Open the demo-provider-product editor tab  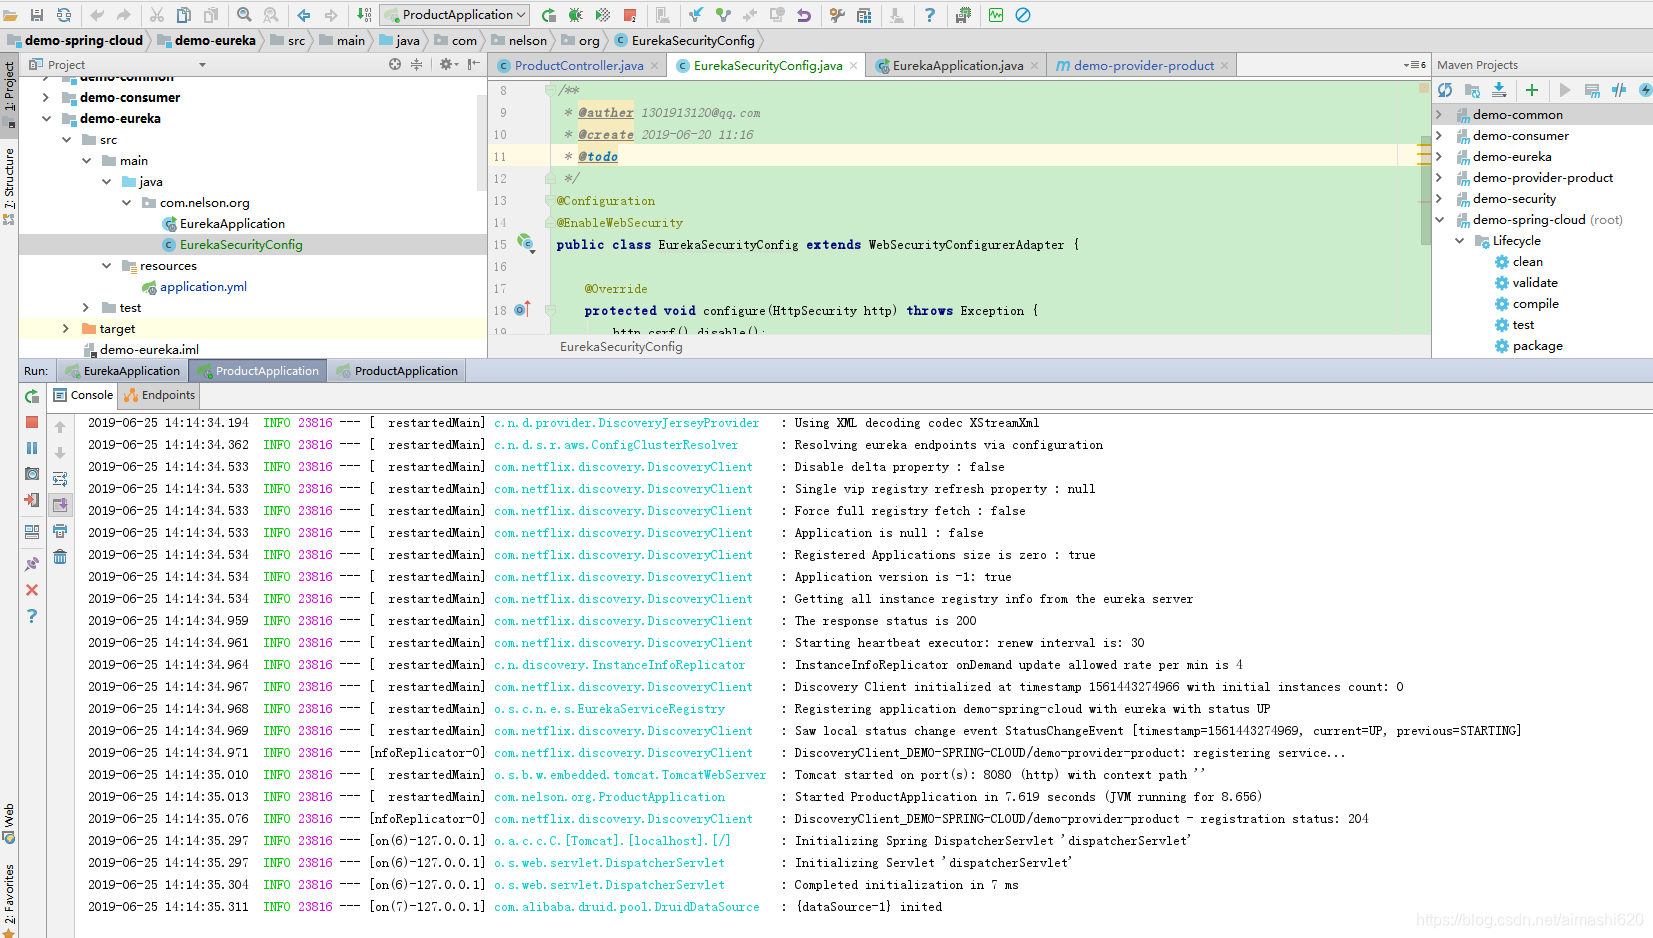[x=1143, y=65]
